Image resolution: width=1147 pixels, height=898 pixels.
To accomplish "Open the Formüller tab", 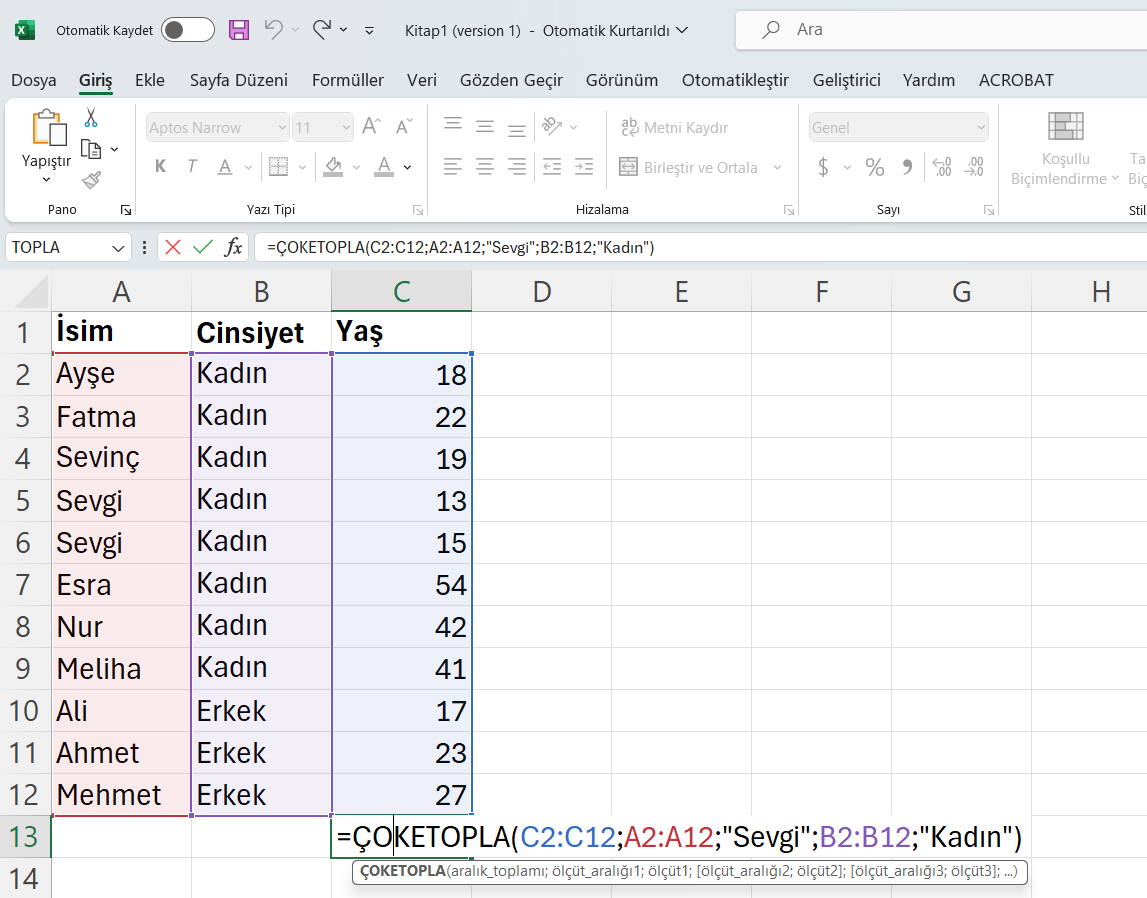I will [x=347, y=80].
